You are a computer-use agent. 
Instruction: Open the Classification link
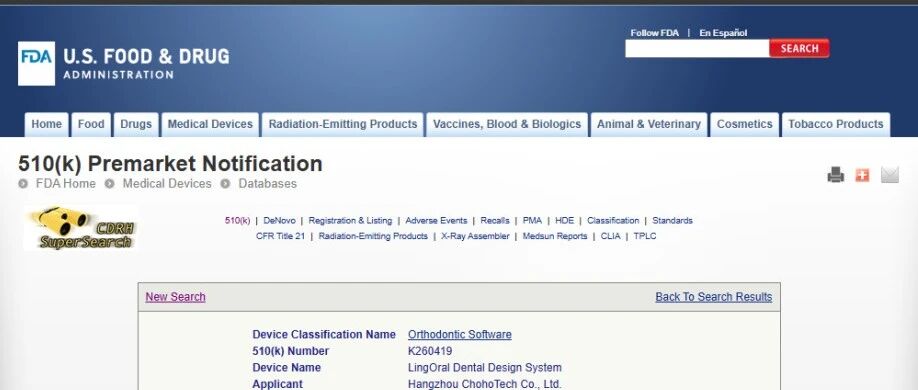[613, 221]
